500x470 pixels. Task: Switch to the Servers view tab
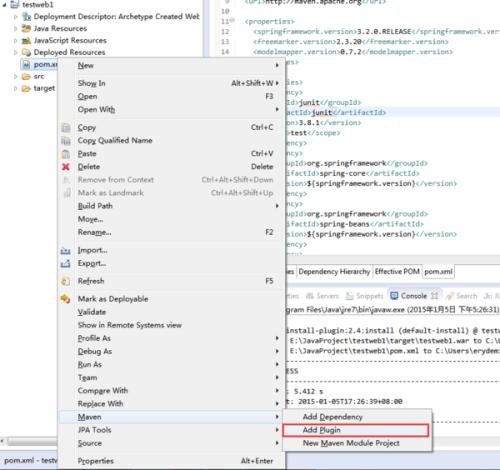click(322, 296)
